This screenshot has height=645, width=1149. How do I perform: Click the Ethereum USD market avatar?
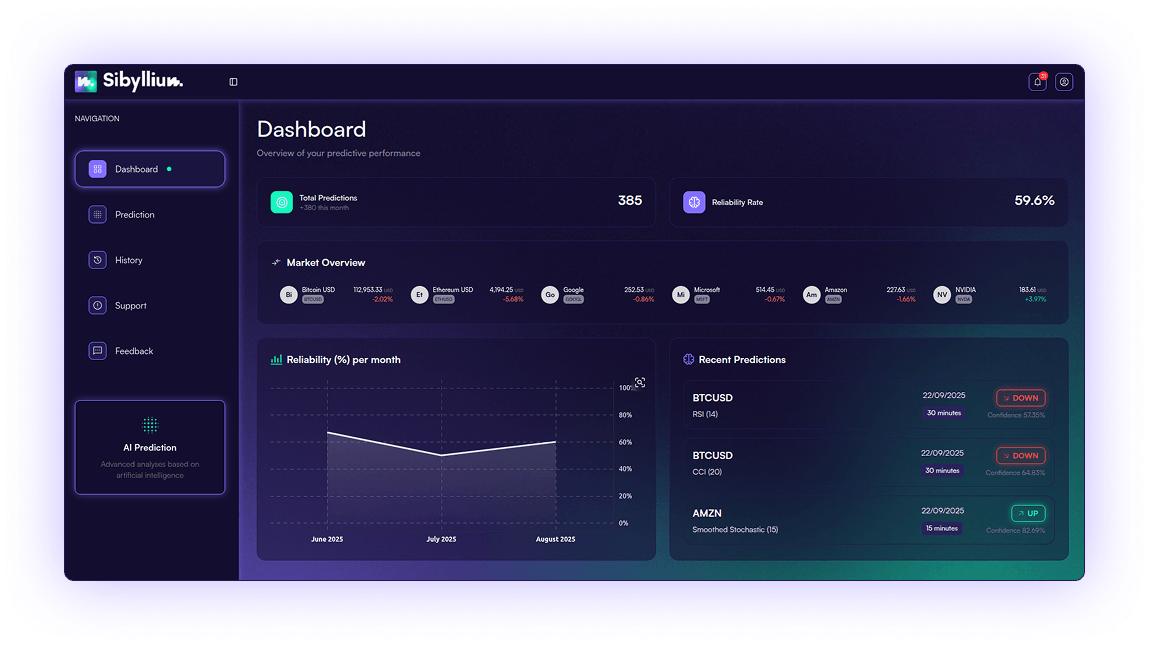420,295
